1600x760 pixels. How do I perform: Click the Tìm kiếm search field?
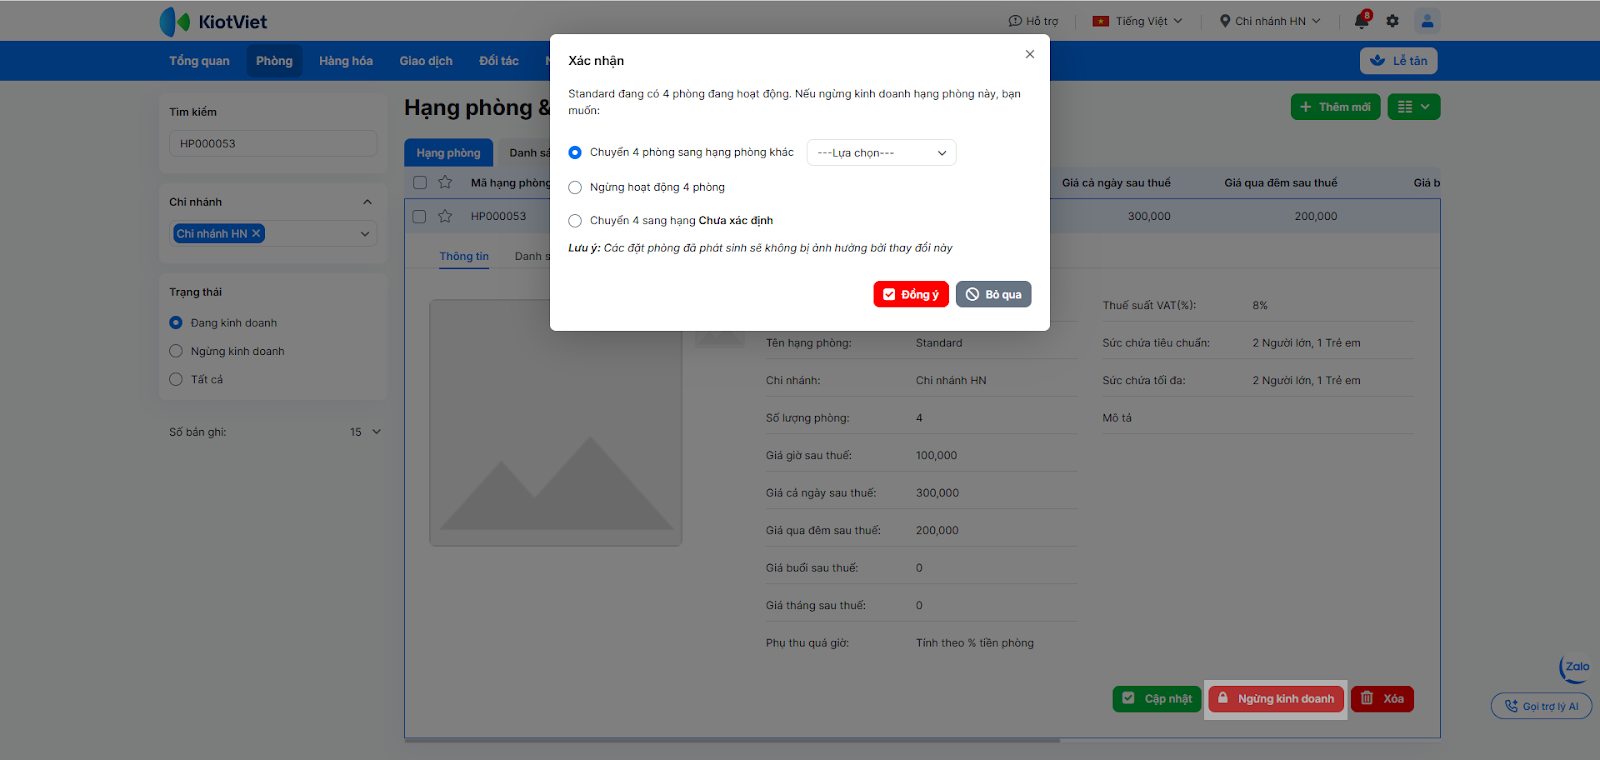click(273, 143)
